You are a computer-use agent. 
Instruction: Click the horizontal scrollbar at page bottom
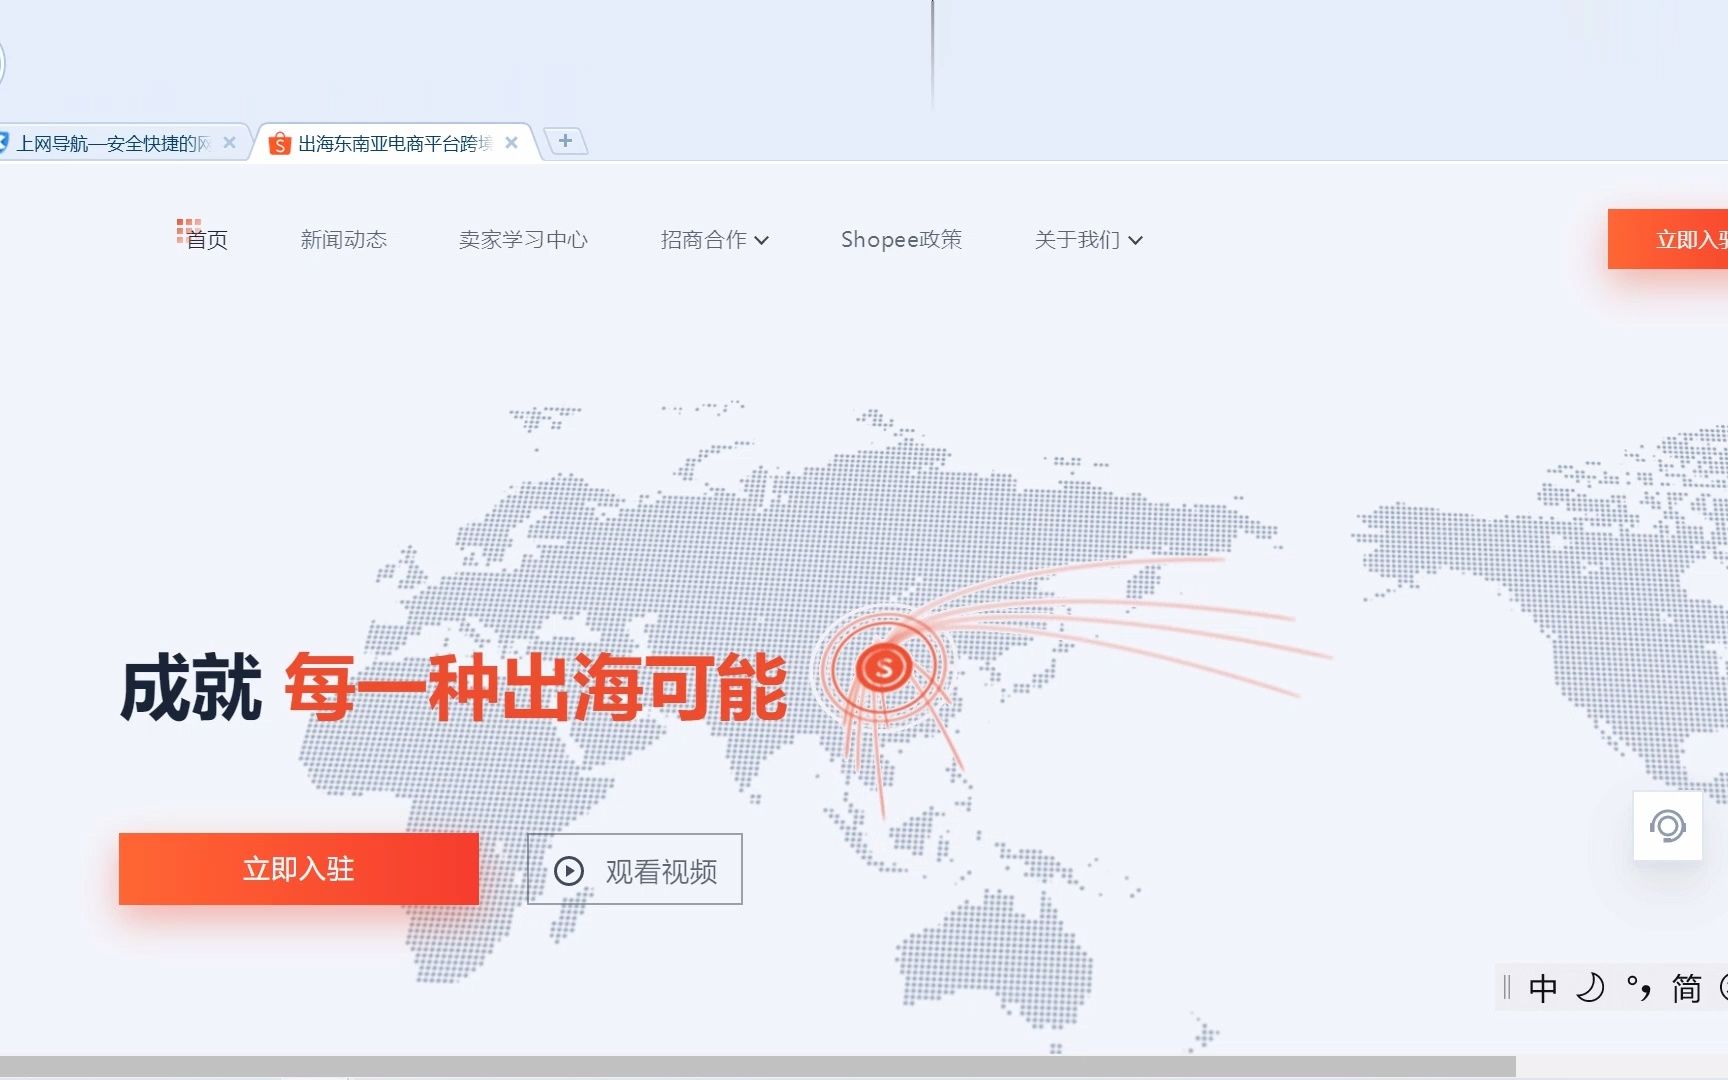(757, 1066)
